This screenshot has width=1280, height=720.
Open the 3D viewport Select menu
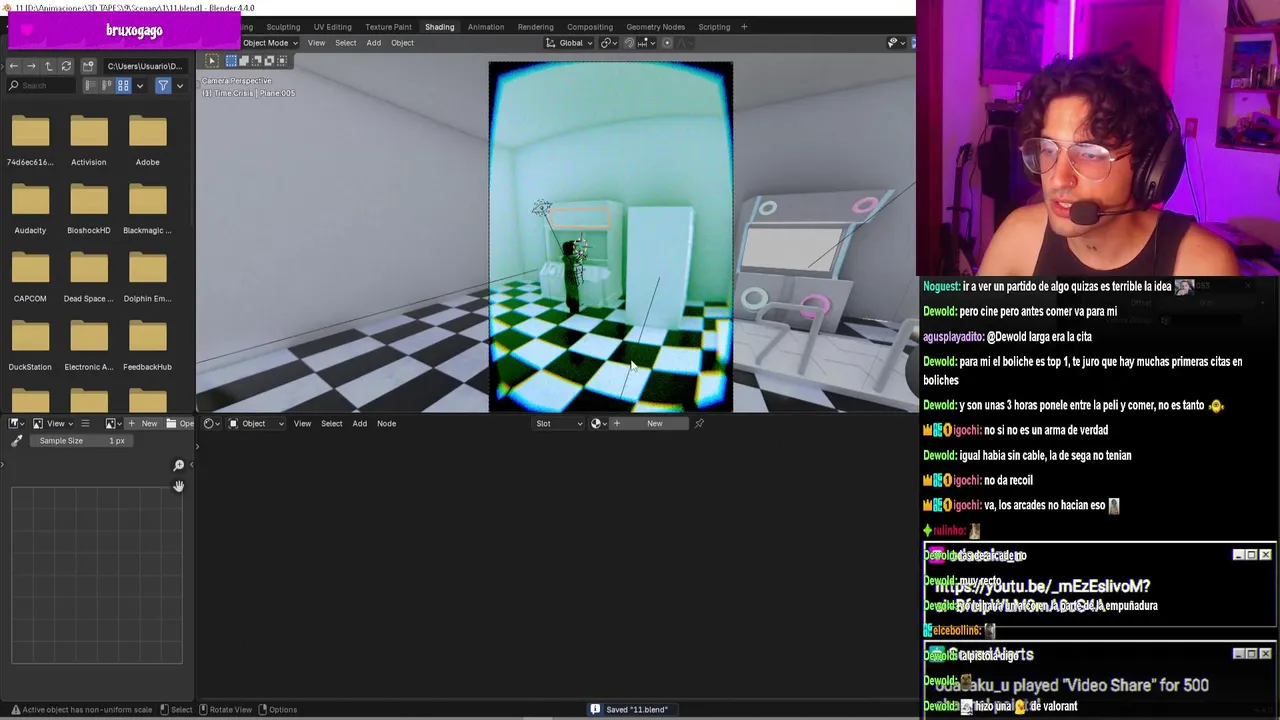coord(345,43)
